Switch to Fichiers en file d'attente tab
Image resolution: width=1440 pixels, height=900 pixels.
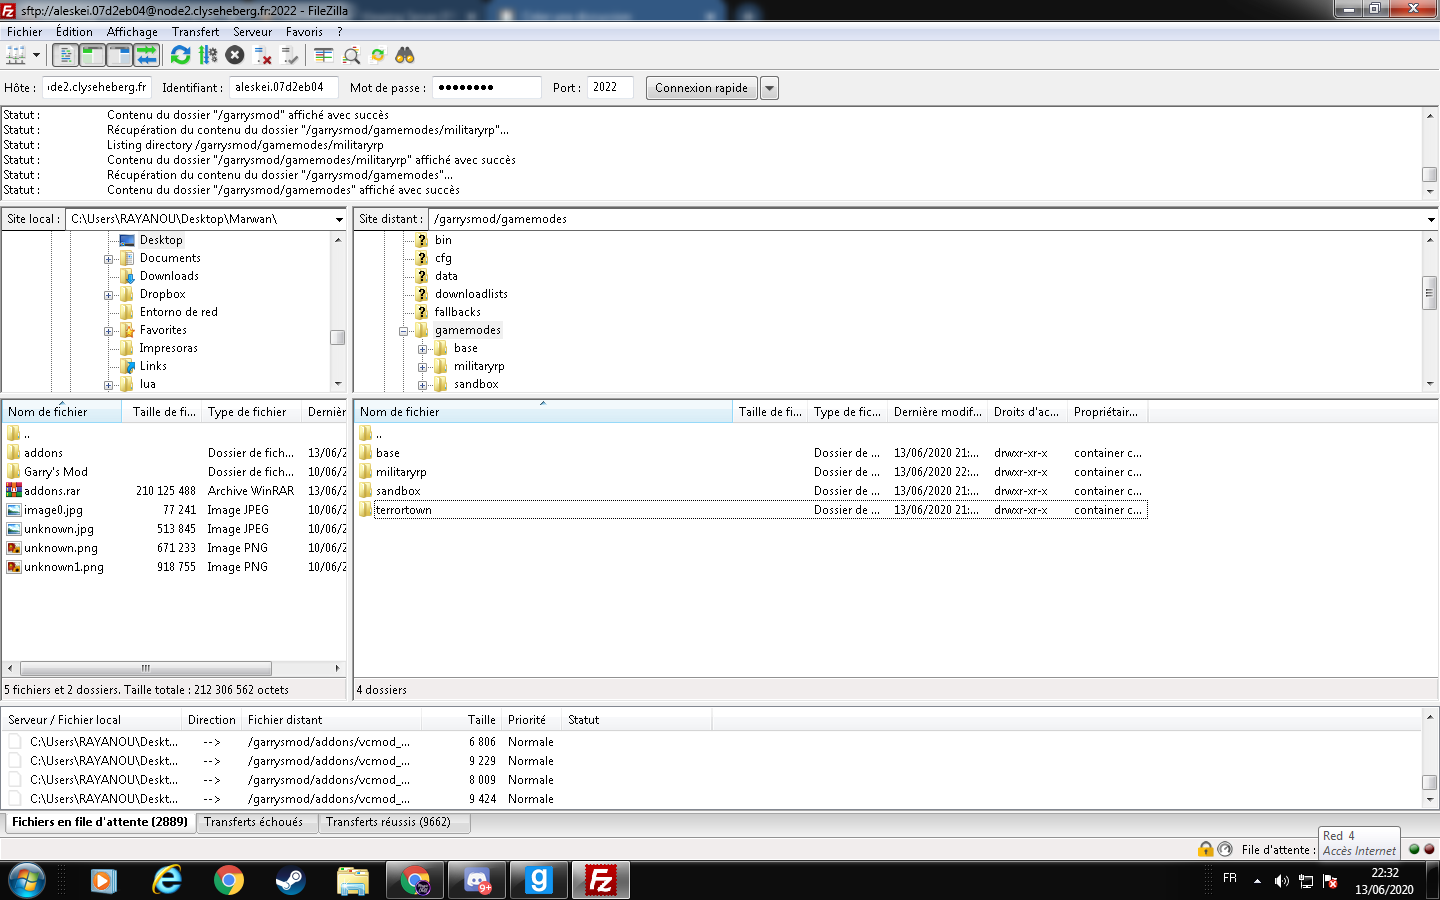[100, 822]
